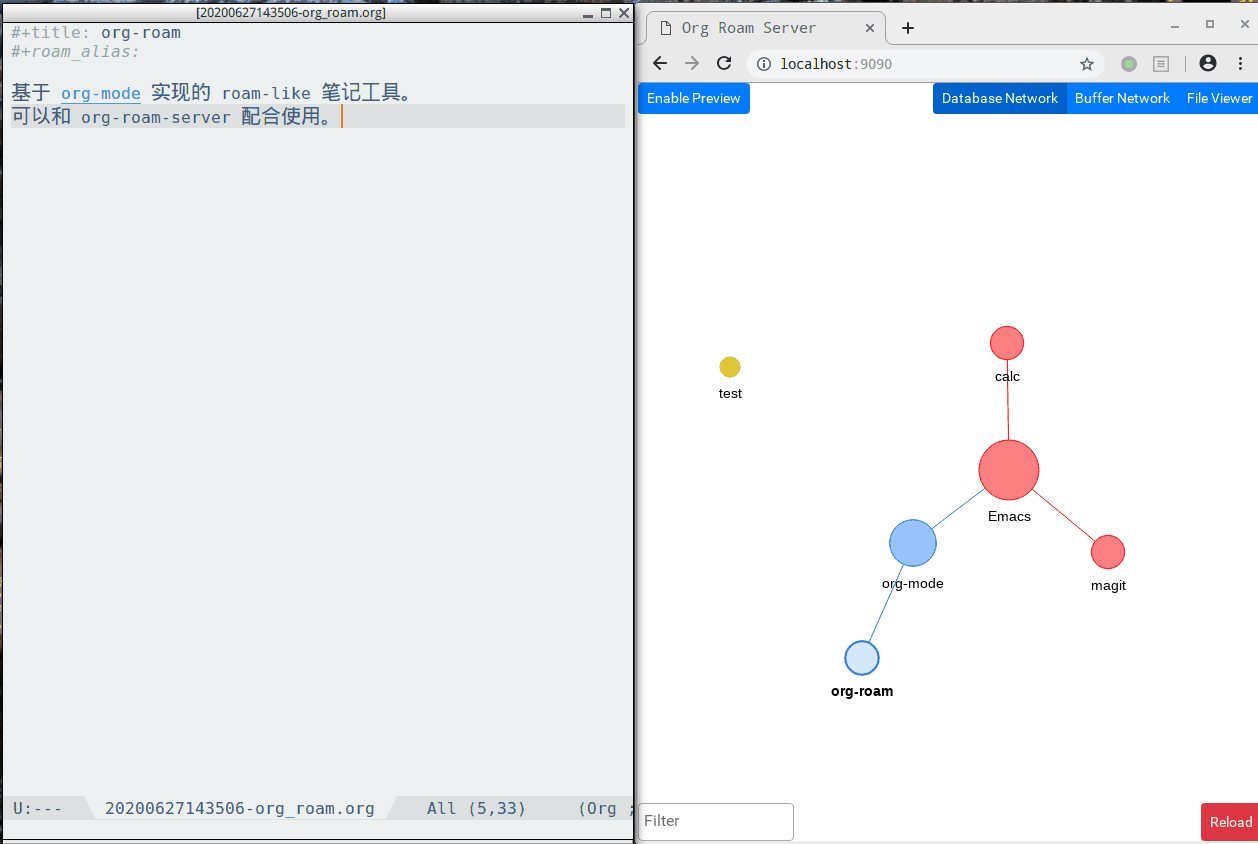Close the Emacs window

(x=624, y=13)
